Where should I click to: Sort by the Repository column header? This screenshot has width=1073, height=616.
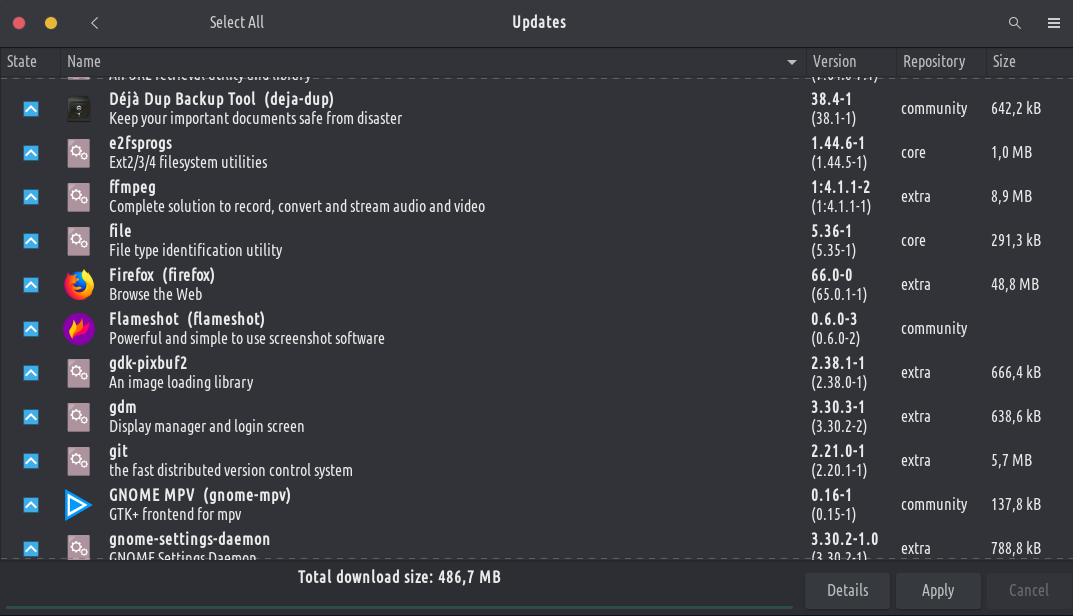tap(933, 62)
